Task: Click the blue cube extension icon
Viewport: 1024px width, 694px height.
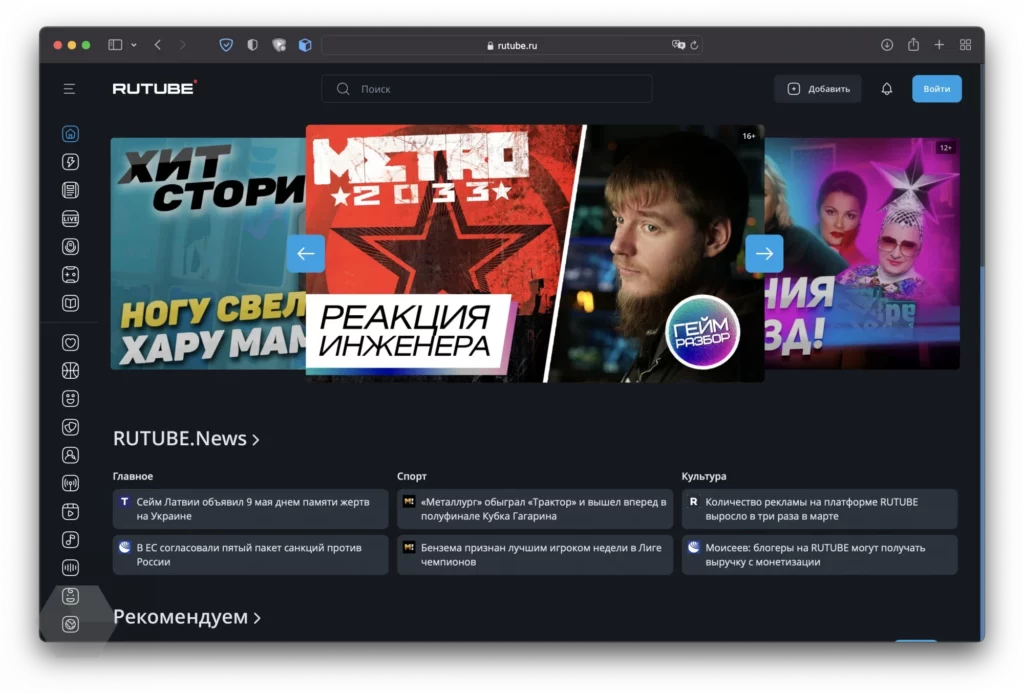Action: pyautogui.click(x=305, y=45)
